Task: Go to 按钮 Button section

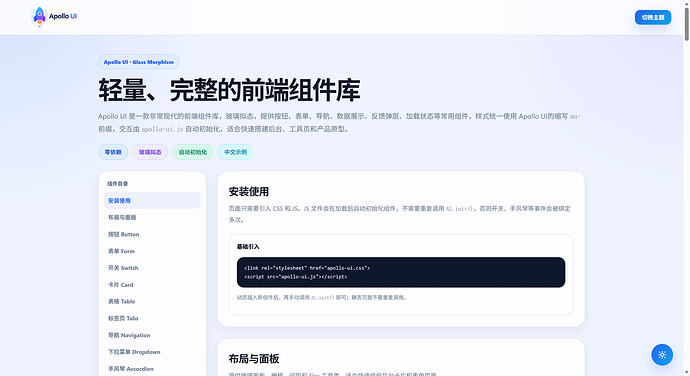Action: (152, 234)
